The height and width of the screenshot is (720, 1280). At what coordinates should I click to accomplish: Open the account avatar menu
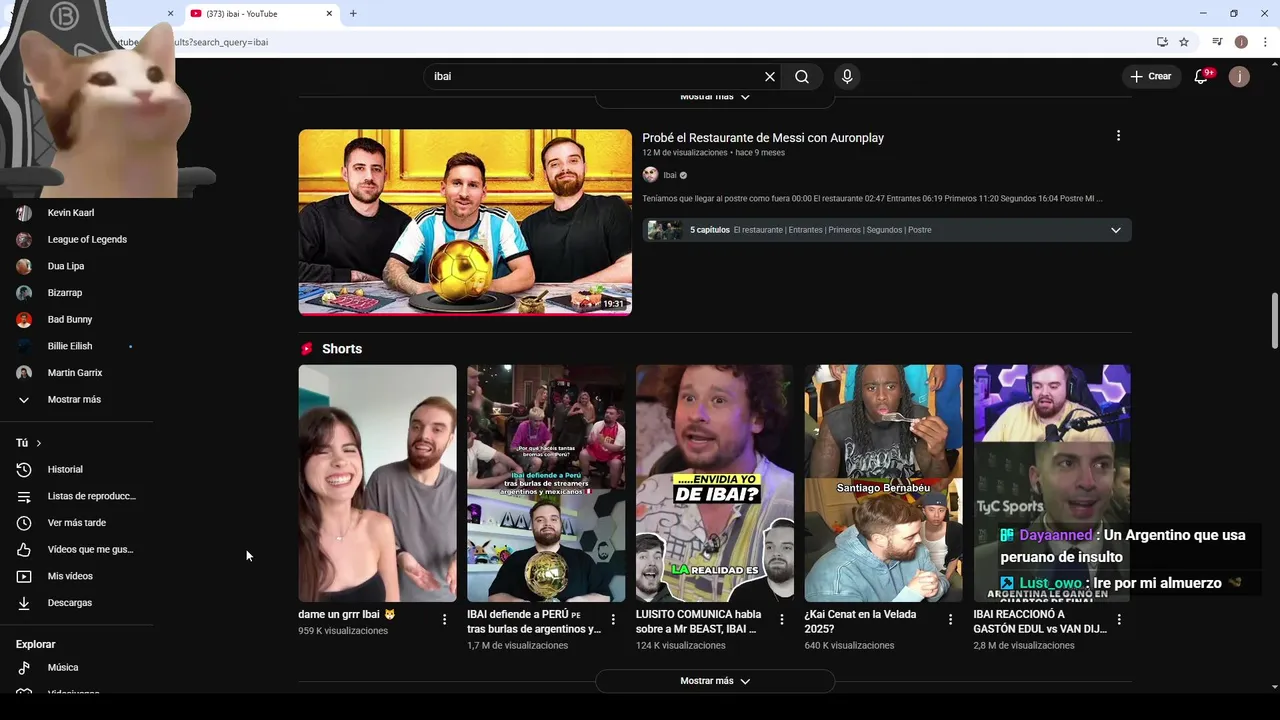(1239, 77)
